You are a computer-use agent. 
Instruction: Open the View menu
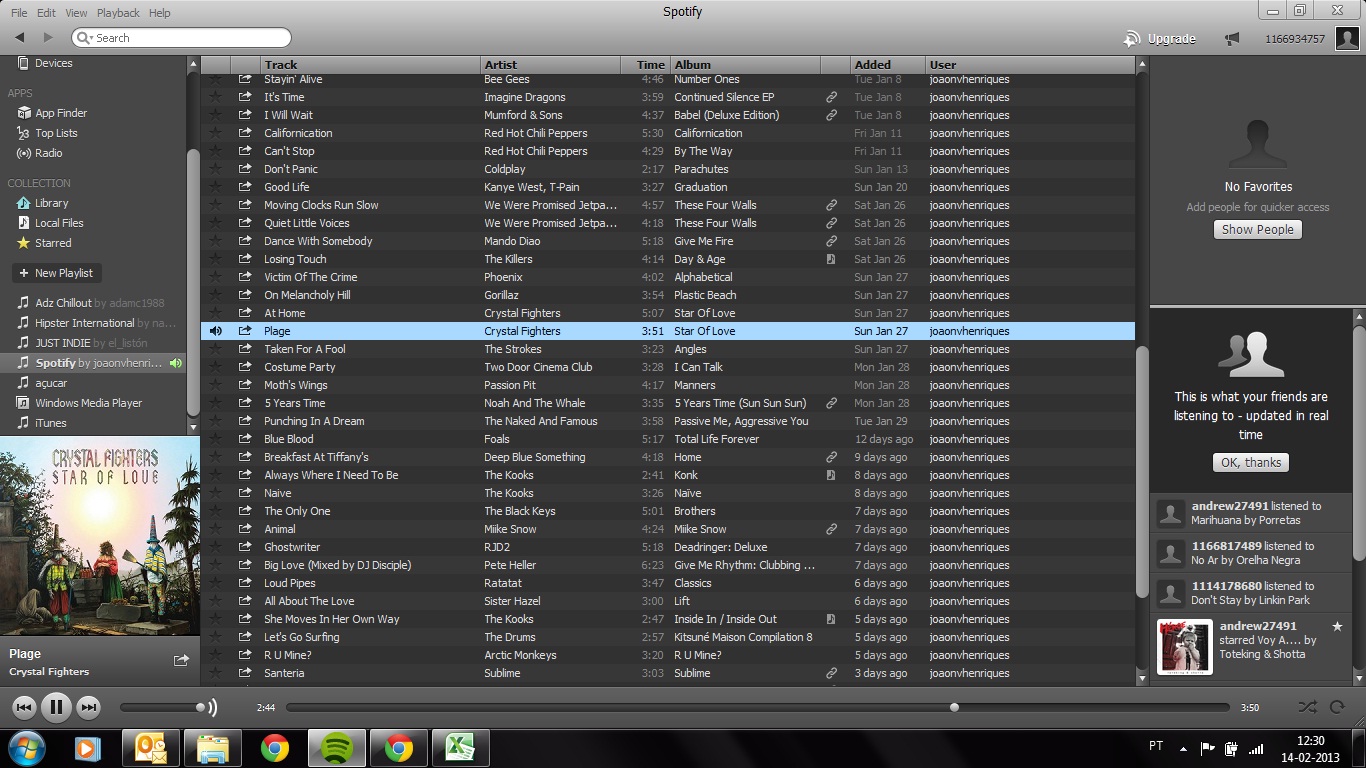76,13
